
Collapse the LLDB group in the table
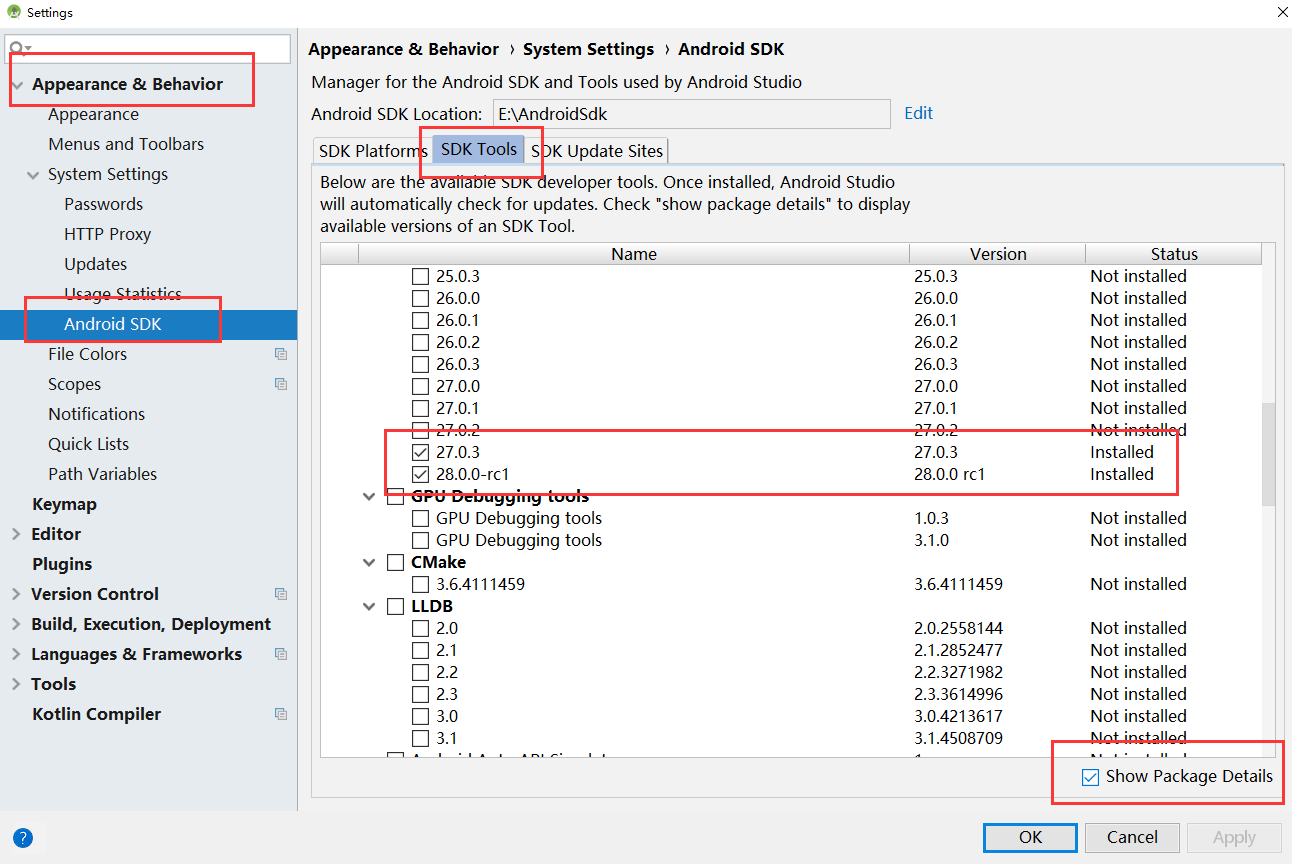tap(370, 606)
